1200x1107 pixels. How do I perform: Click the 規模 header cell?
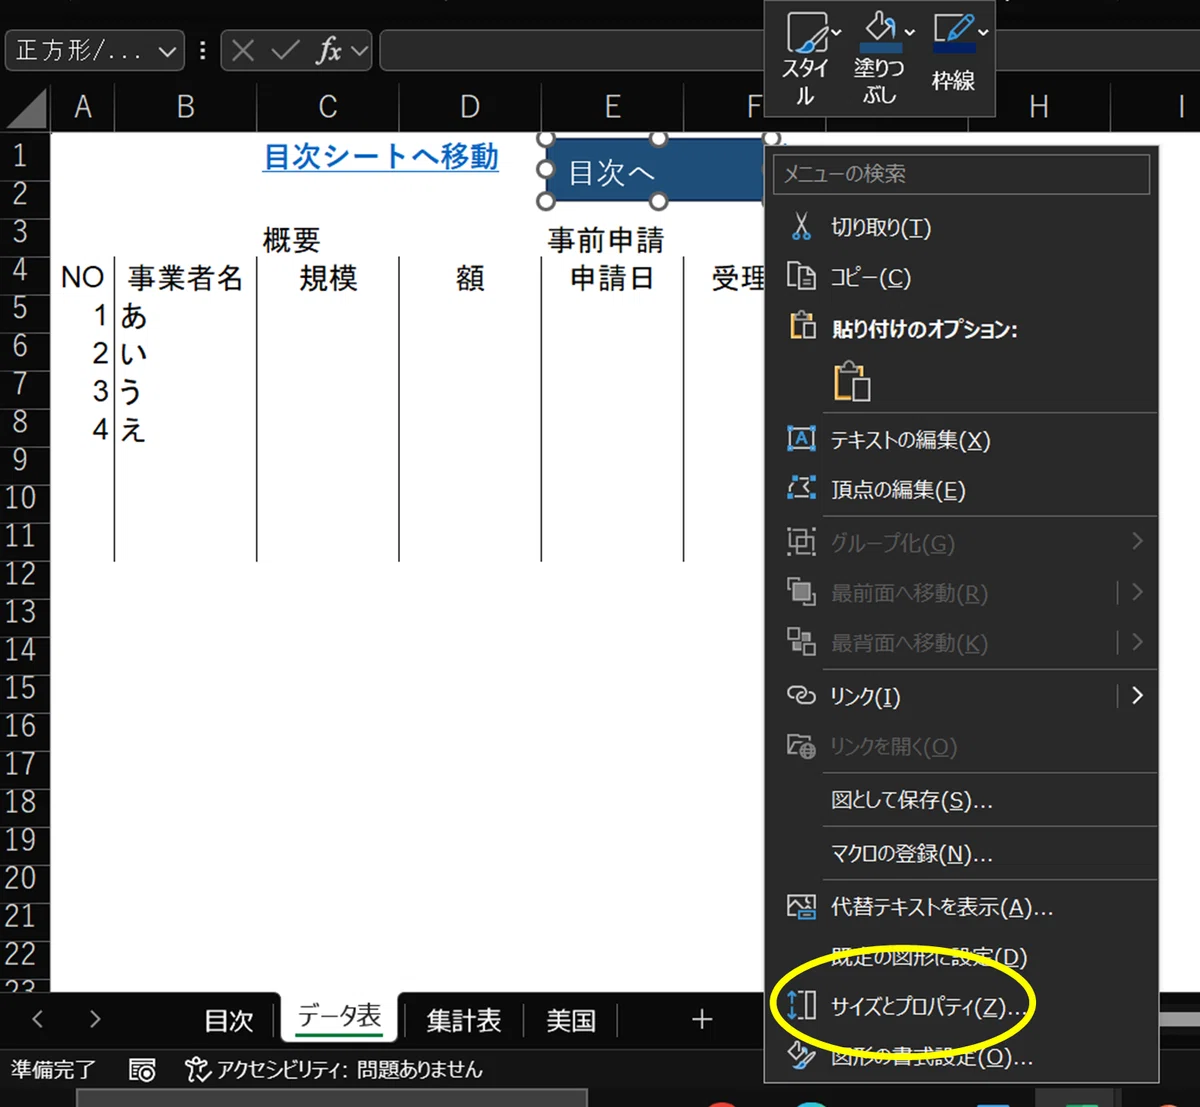[328, 277]
